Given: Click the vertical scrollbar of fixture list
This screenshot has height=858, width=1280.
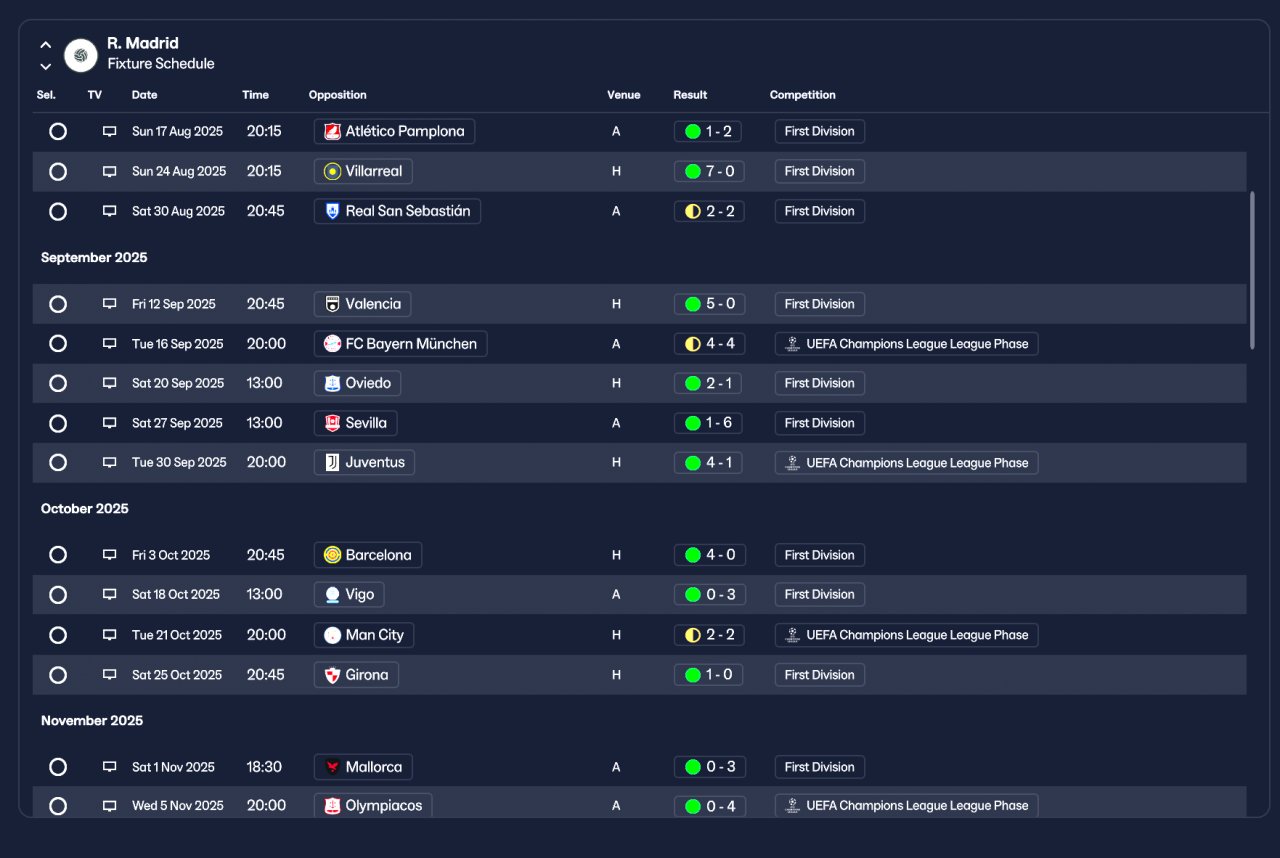Looking at the screenshot, I should tap(1252, 270).
